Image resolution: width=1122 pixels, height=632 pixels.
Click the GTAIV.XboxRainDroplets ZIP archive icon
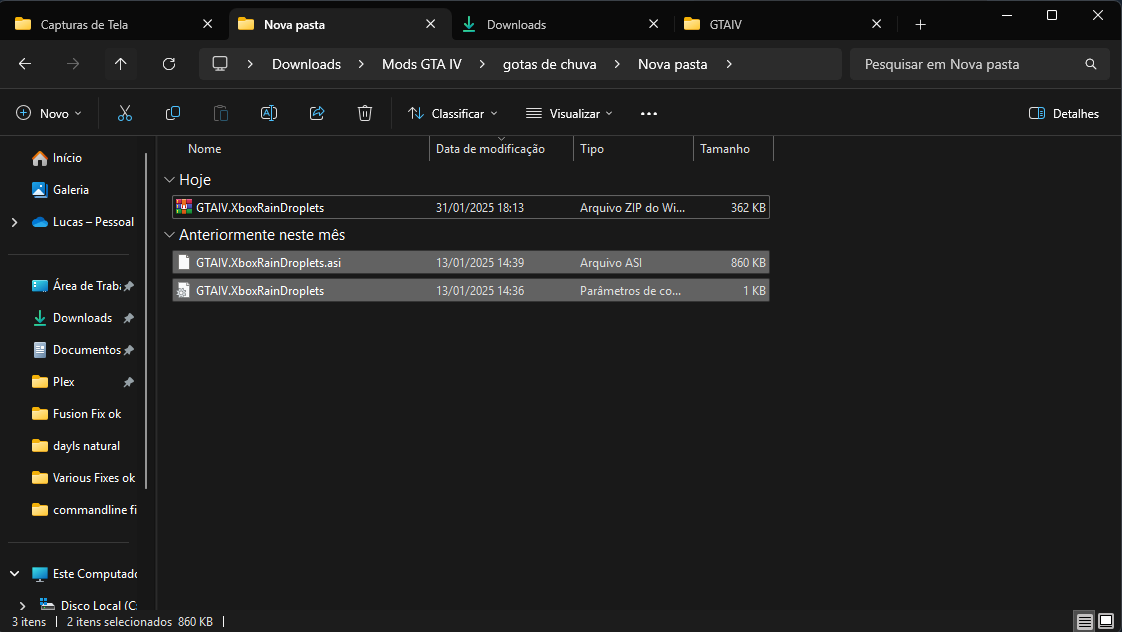[184, 207]
